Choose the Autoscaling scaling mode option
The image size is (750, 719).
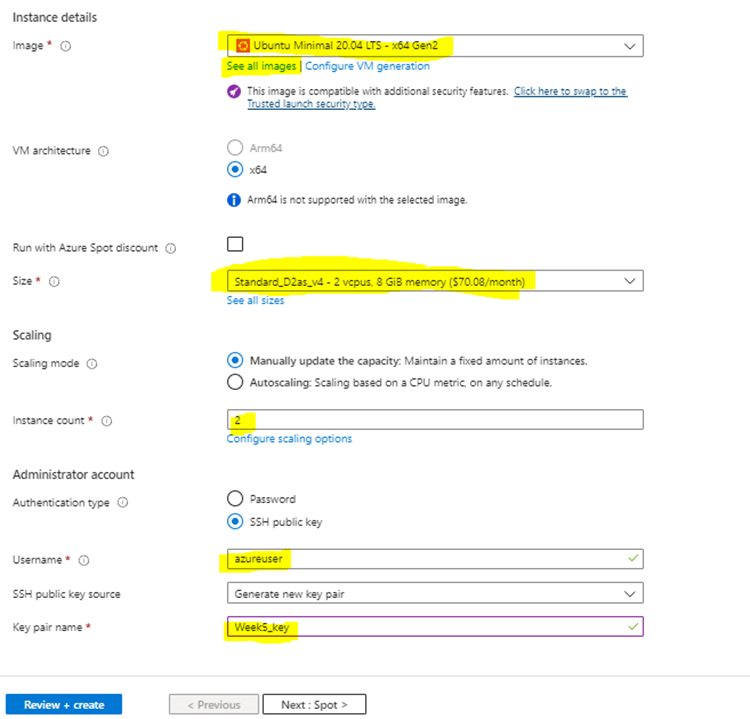point(235,382)
